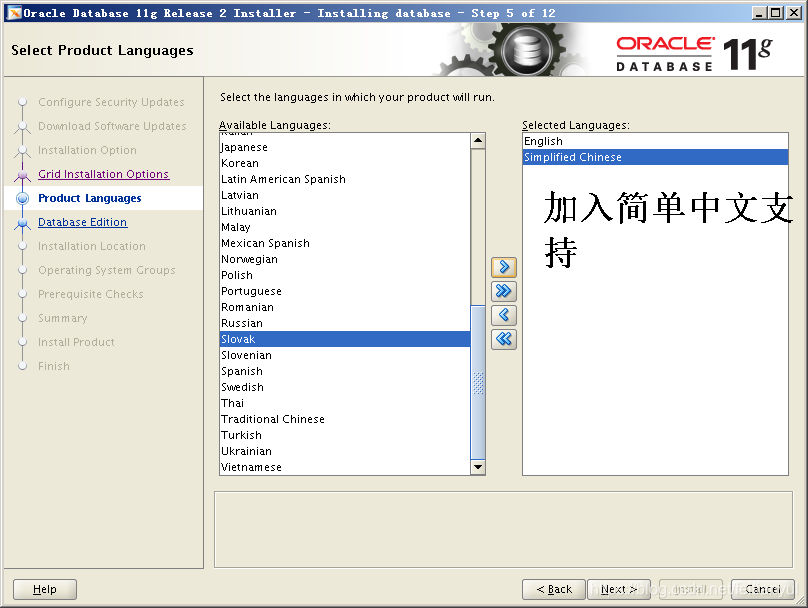Image resolution: width=808 pixels, height=608 pixels.
Task: Go to the Database Edition step
Action: 82,222
